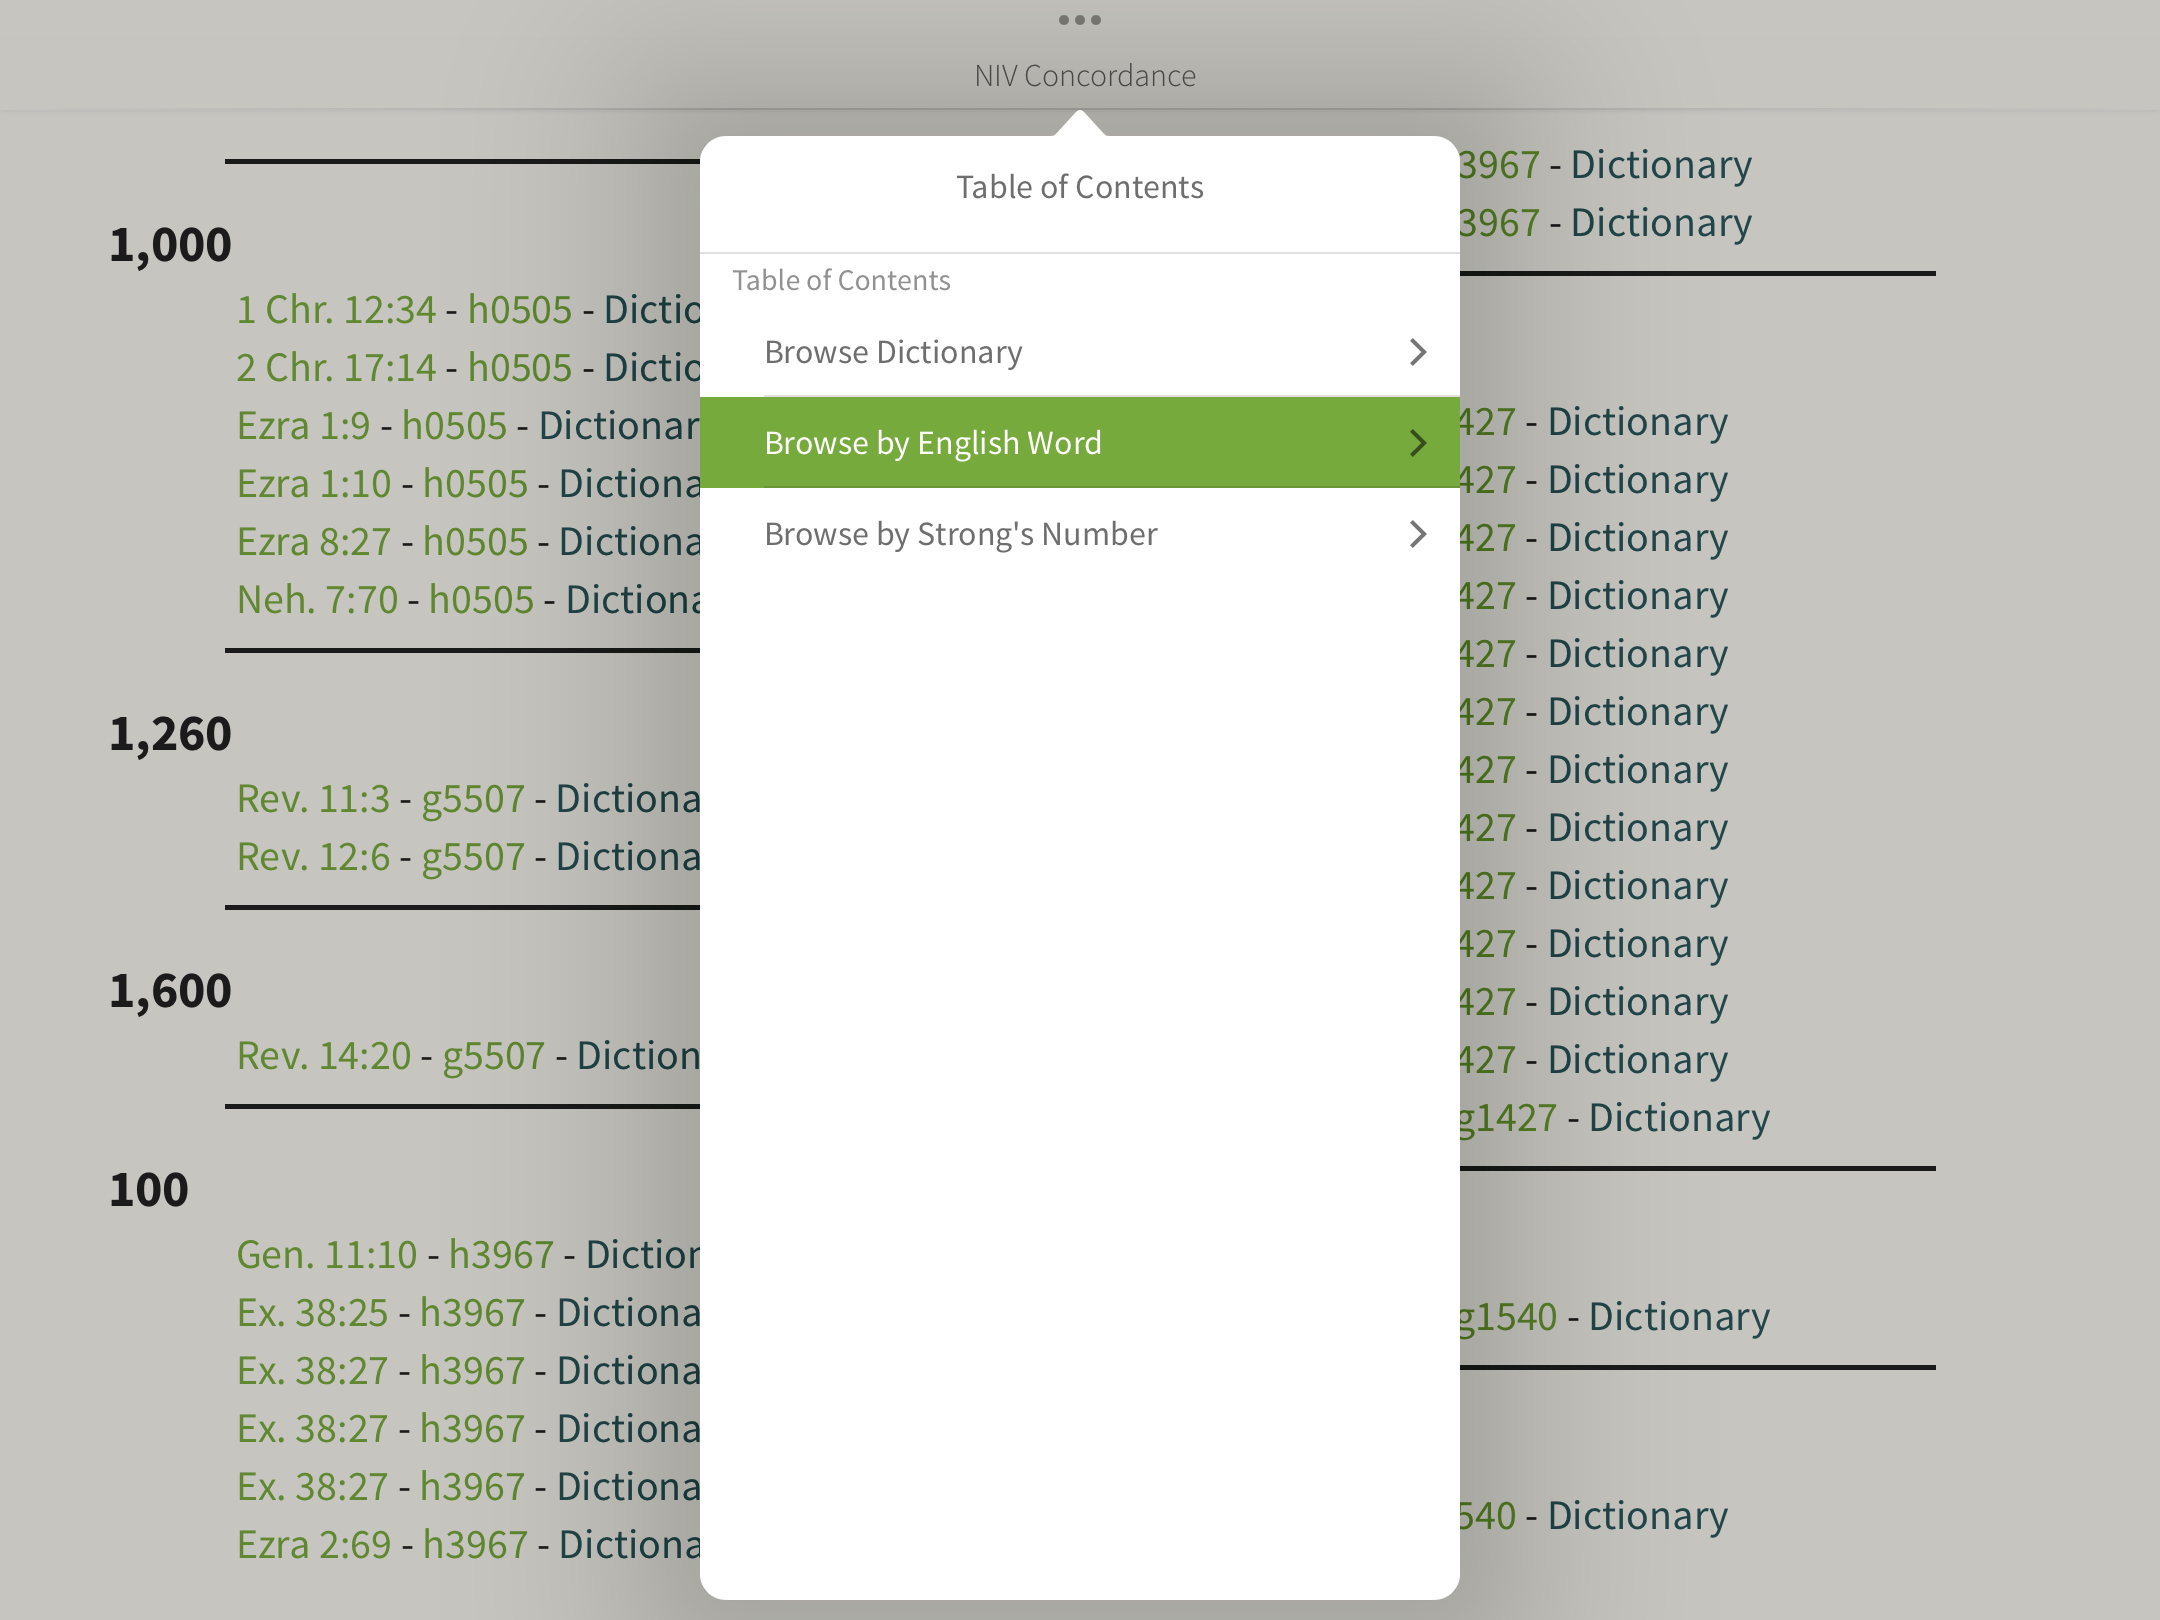The width and height of the screenshot is (2160, 1620).
Task: Open Browse by Strong's Number
Action: coord(960,534)
